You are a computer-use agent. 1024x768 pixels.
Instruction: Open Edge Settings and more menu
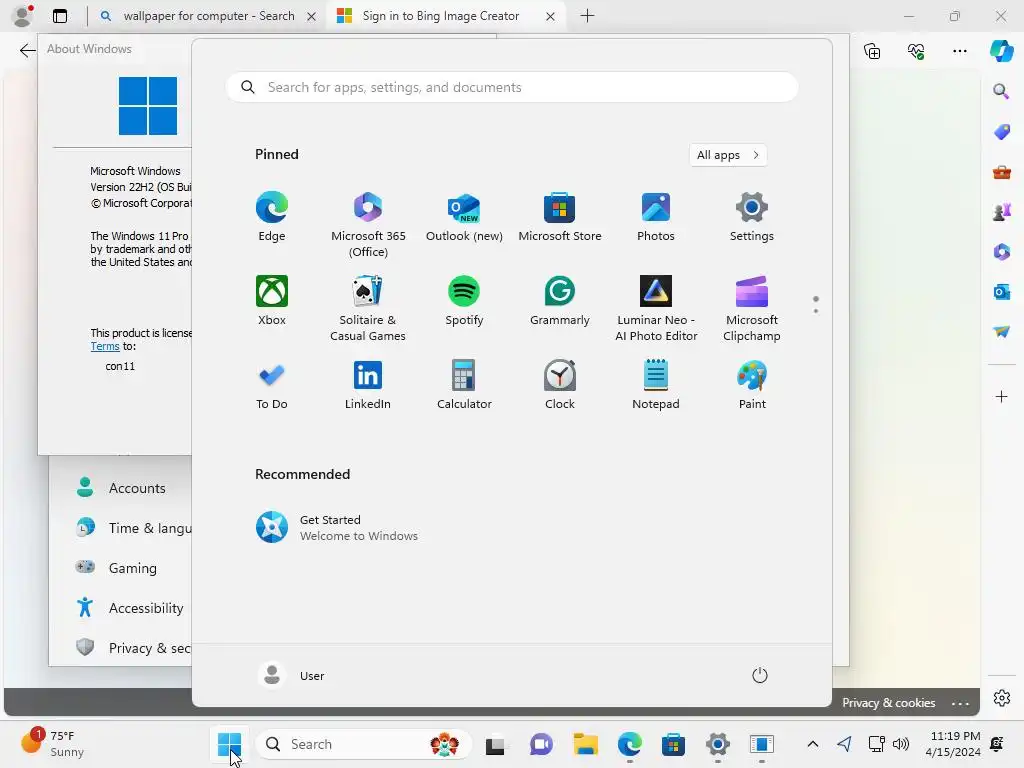pyautogui.click(x=959, y=50)
